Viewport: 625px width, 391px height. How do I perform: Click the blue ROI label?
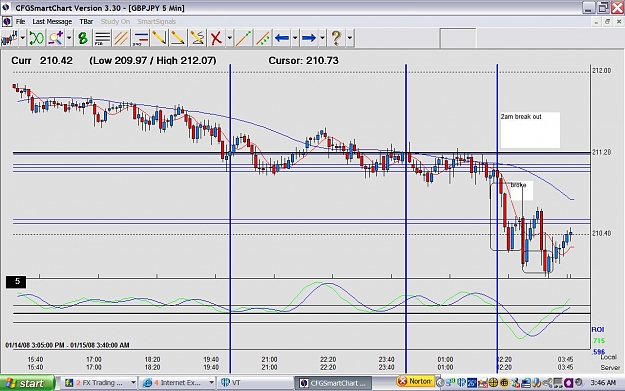point(597,330)
